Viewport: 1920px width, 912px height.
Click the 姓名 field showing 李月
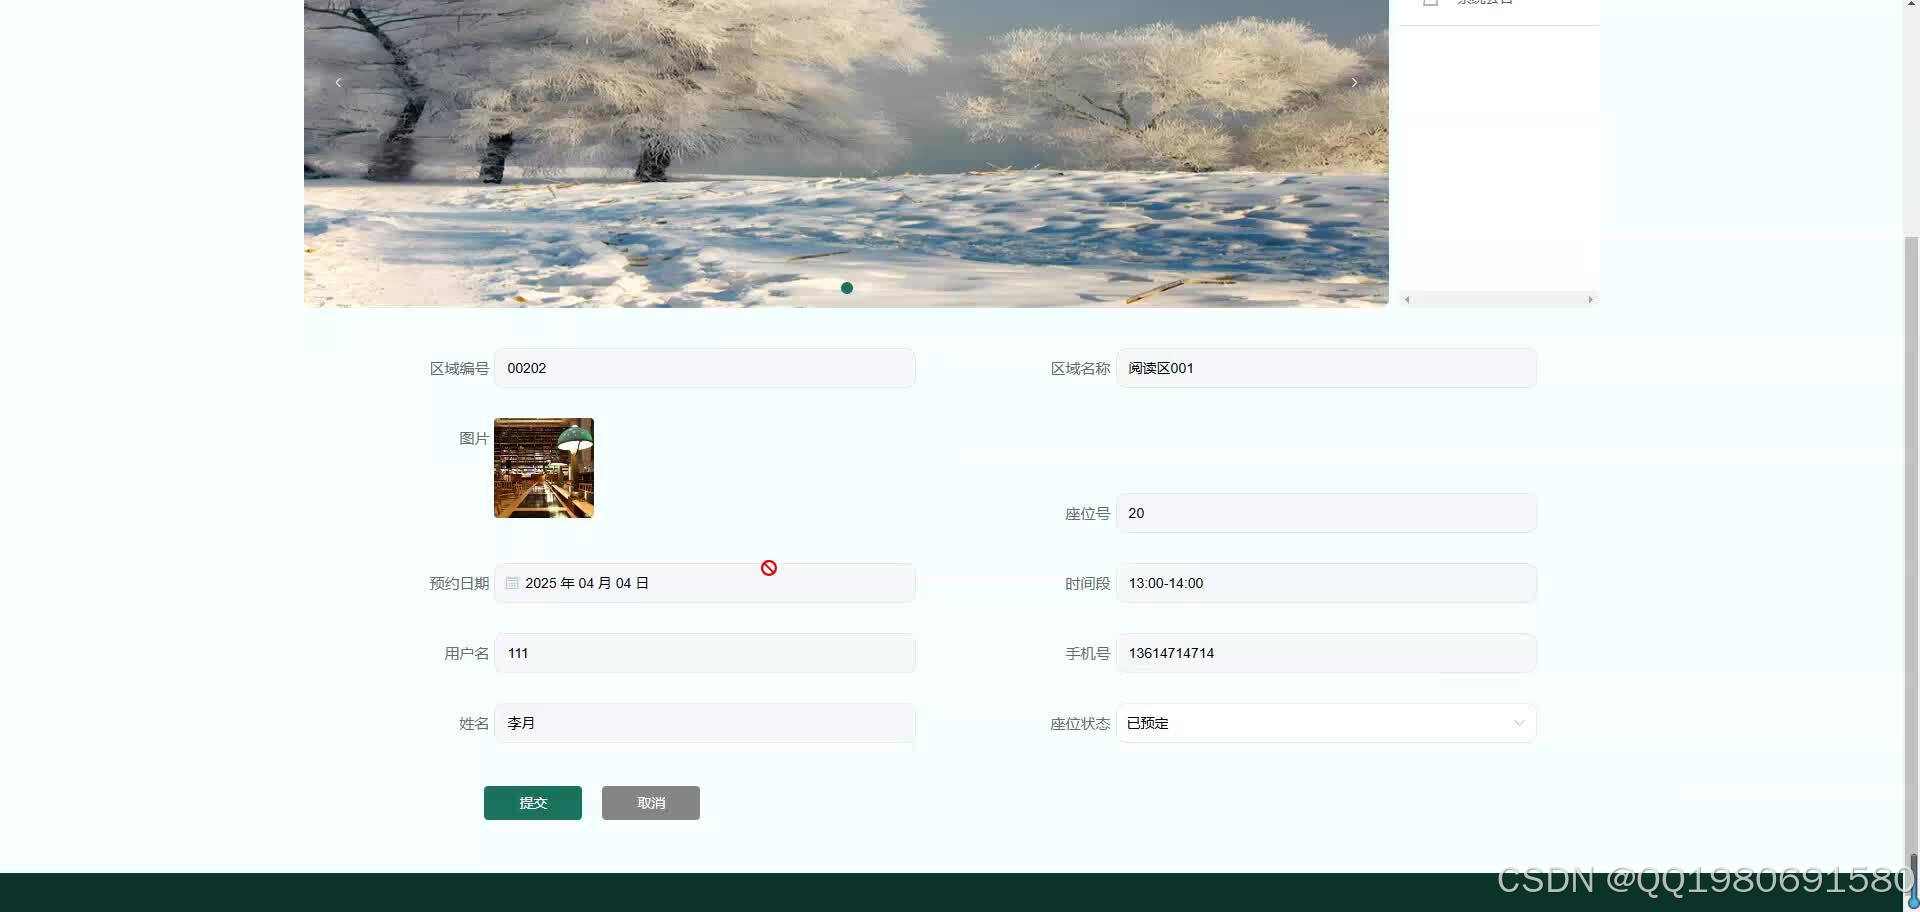point(705,723)
